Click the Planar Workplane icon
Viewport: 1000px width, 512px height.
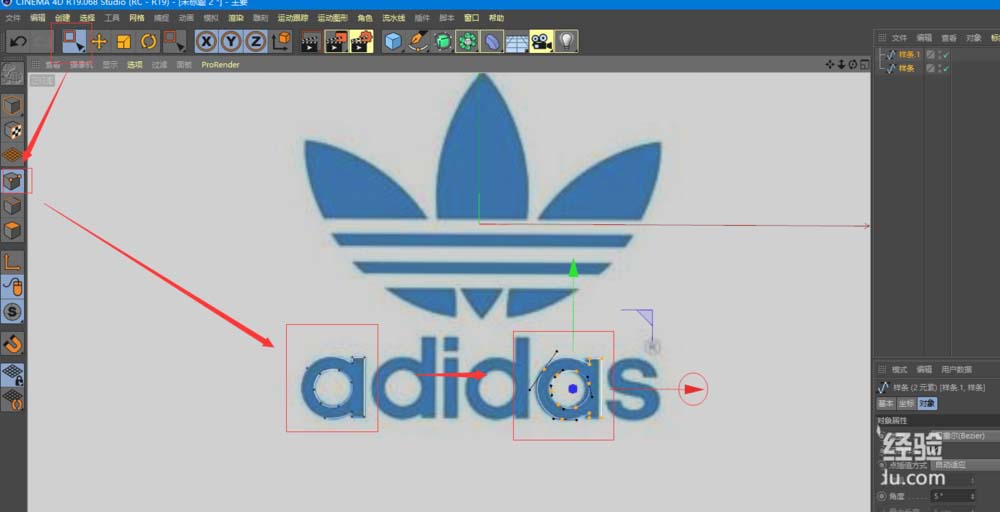point(13,400)
